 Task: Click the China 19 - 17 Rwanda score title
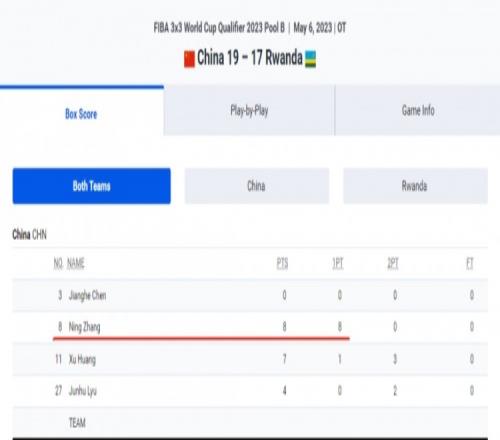(x=250, y=58)
